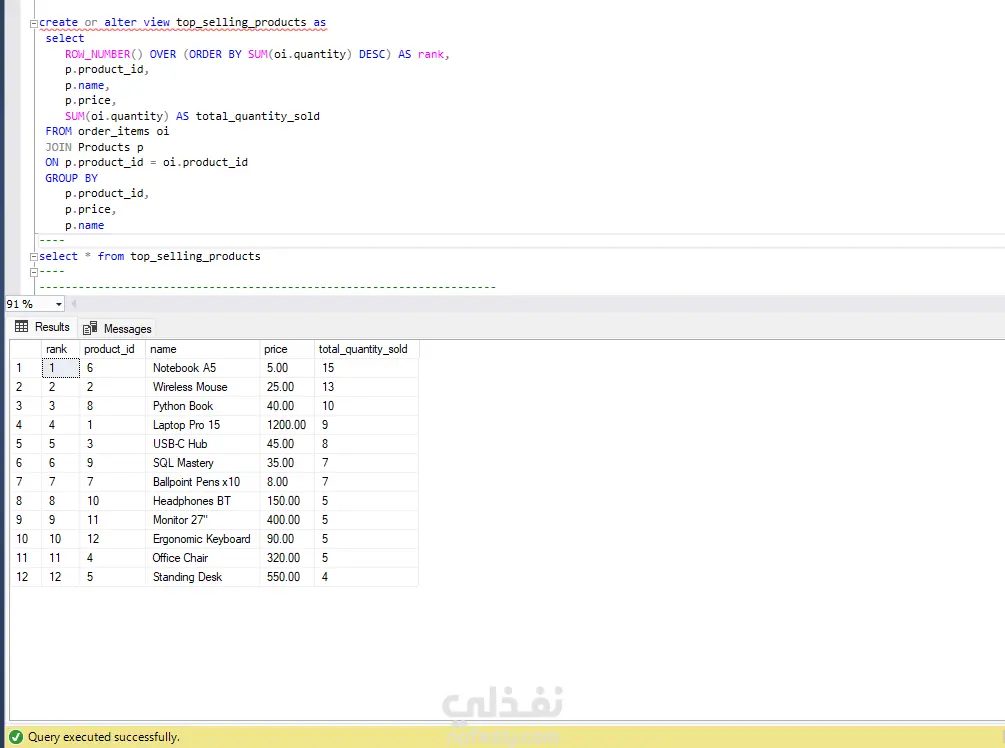Collapse the dashed comment block below select

[33, 272]
